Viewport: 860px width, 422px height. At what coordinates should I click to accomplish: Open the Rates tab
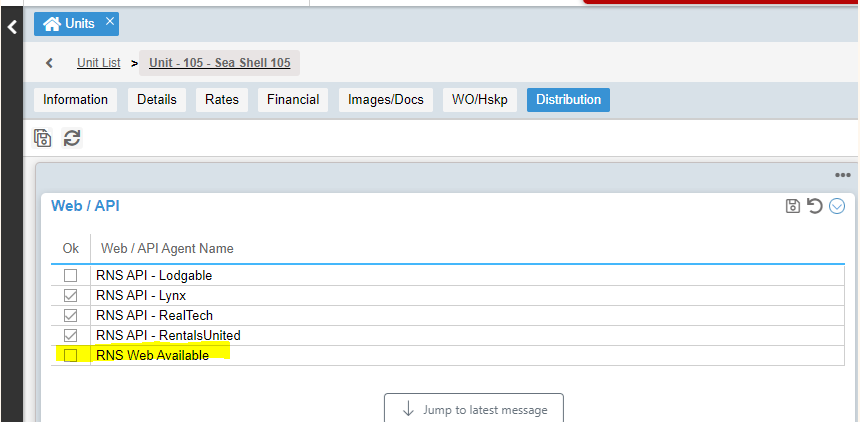(x=222, y=100)
